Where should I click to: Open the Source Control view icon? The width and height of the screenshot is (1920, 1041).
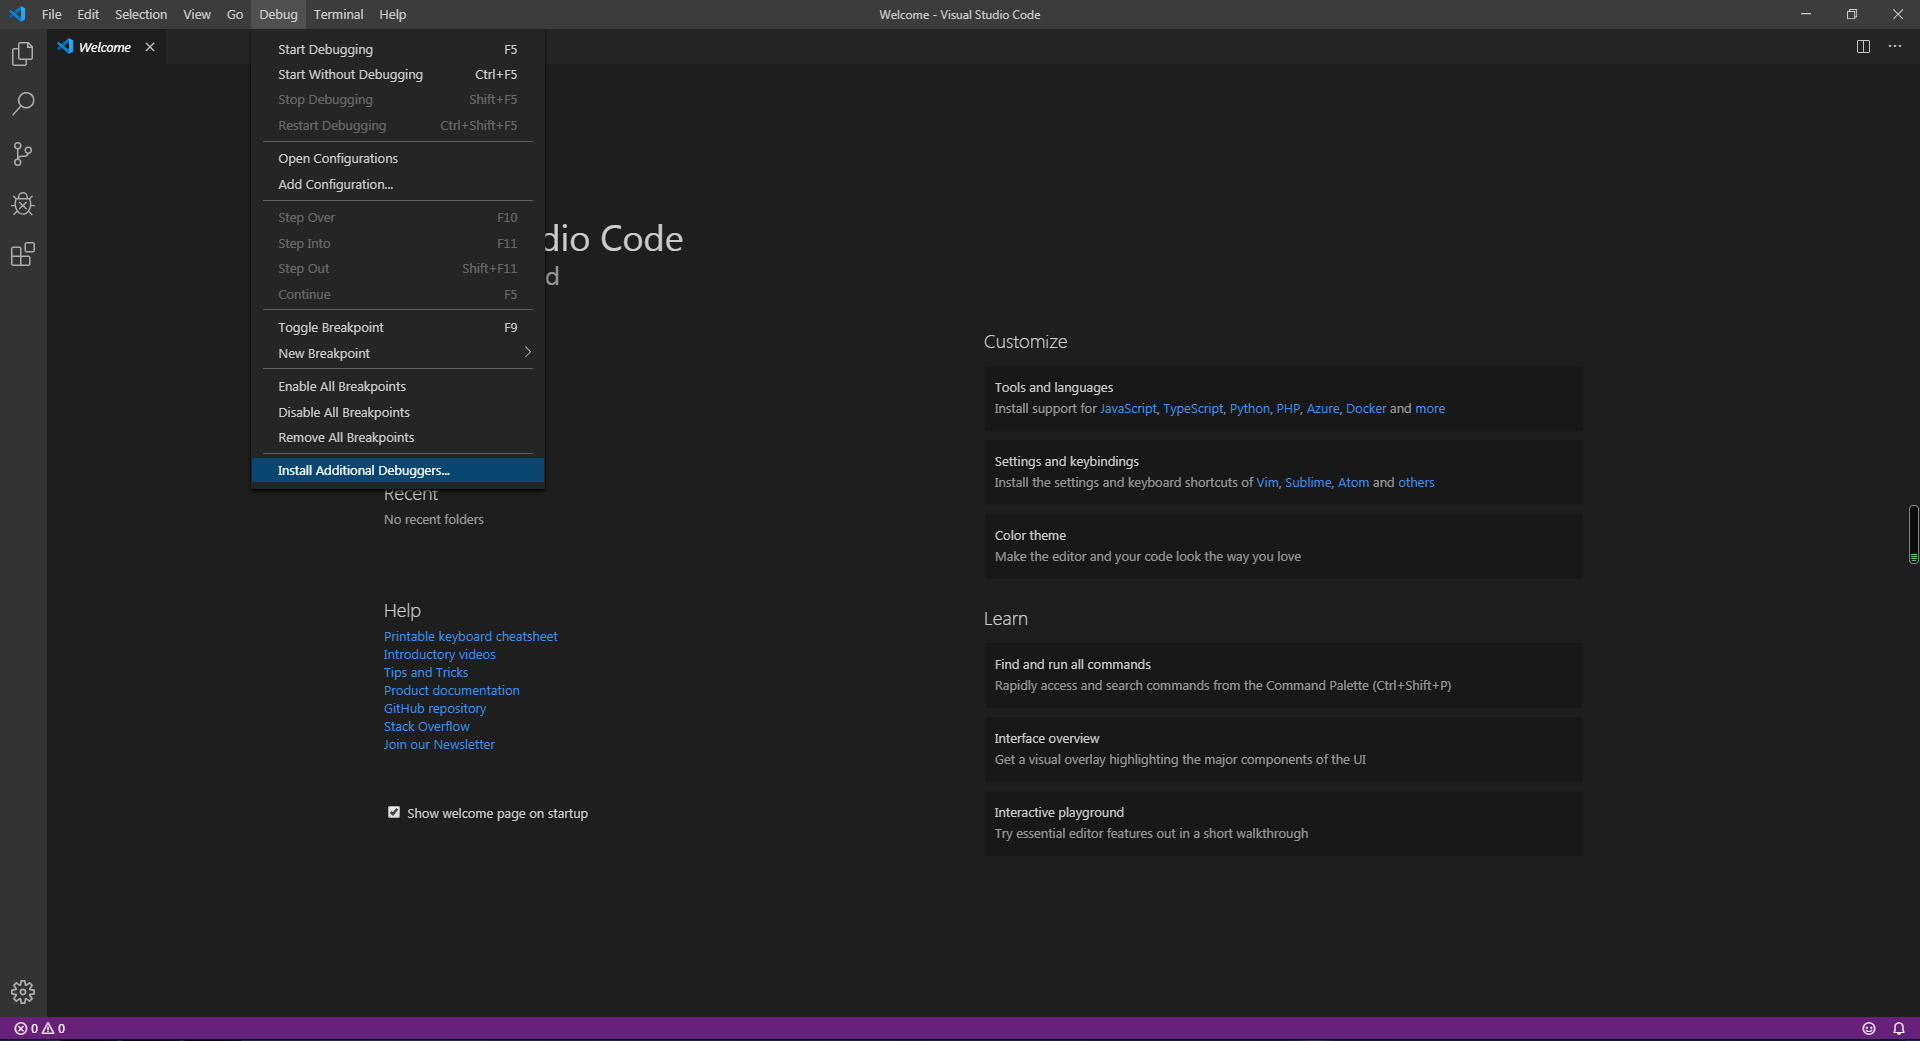(x=23, y=154)
